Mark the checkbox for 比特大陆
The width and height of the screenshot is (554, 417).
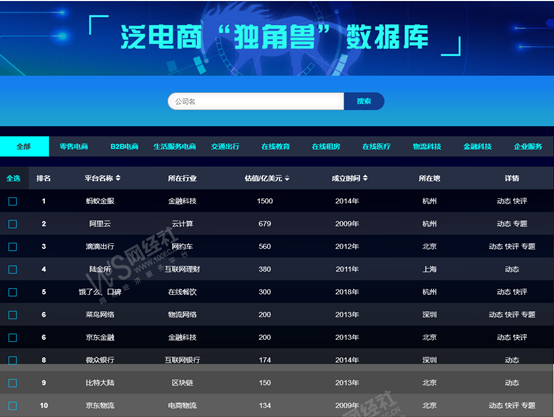coord(13,383)
